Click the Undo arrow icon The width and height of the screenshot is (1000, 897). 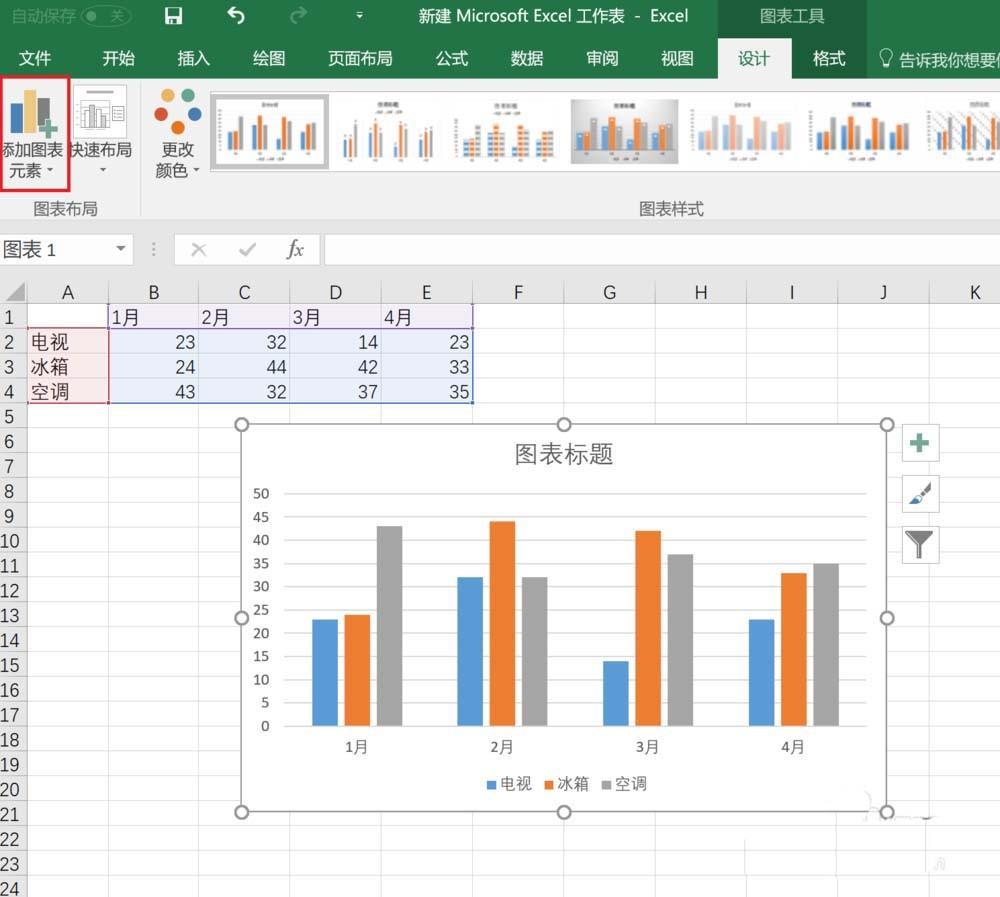point(237,16)
